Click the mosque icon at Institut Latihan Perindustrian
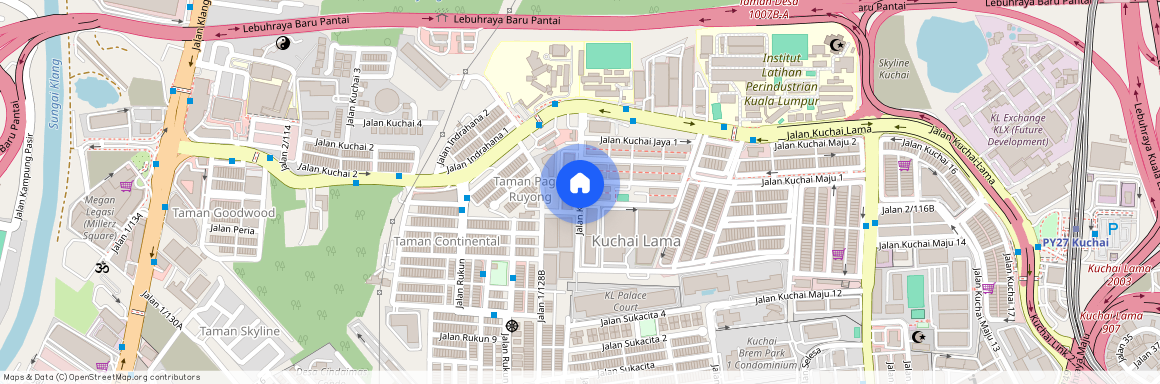 point(837,46)
